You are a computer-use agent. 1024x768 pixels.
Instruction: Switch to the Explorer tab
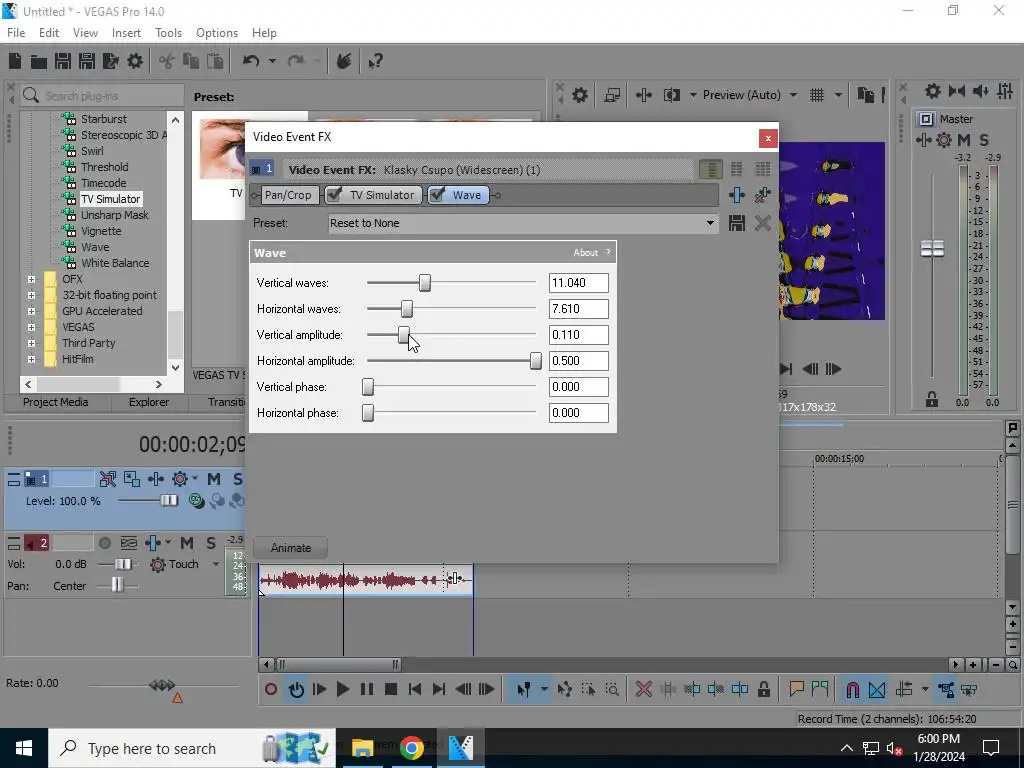point(148,402)
